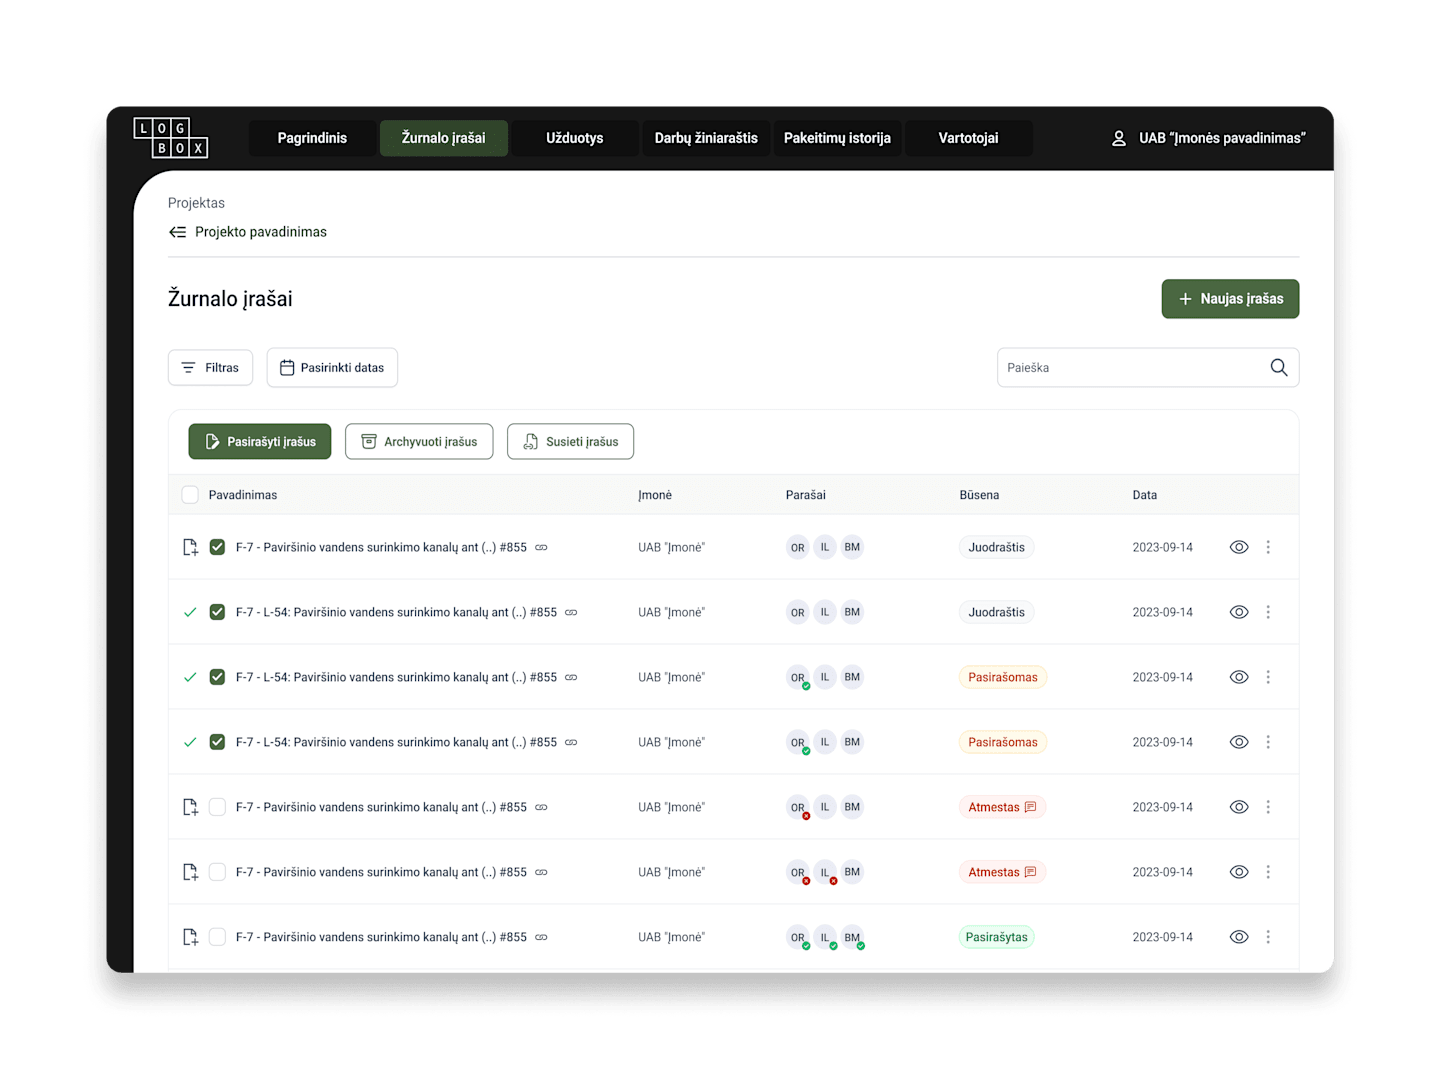This screenshot has width=1440, height=1080.
Task: Click checkmark icon on L-54 Juodraštis row
Action: 190,612
